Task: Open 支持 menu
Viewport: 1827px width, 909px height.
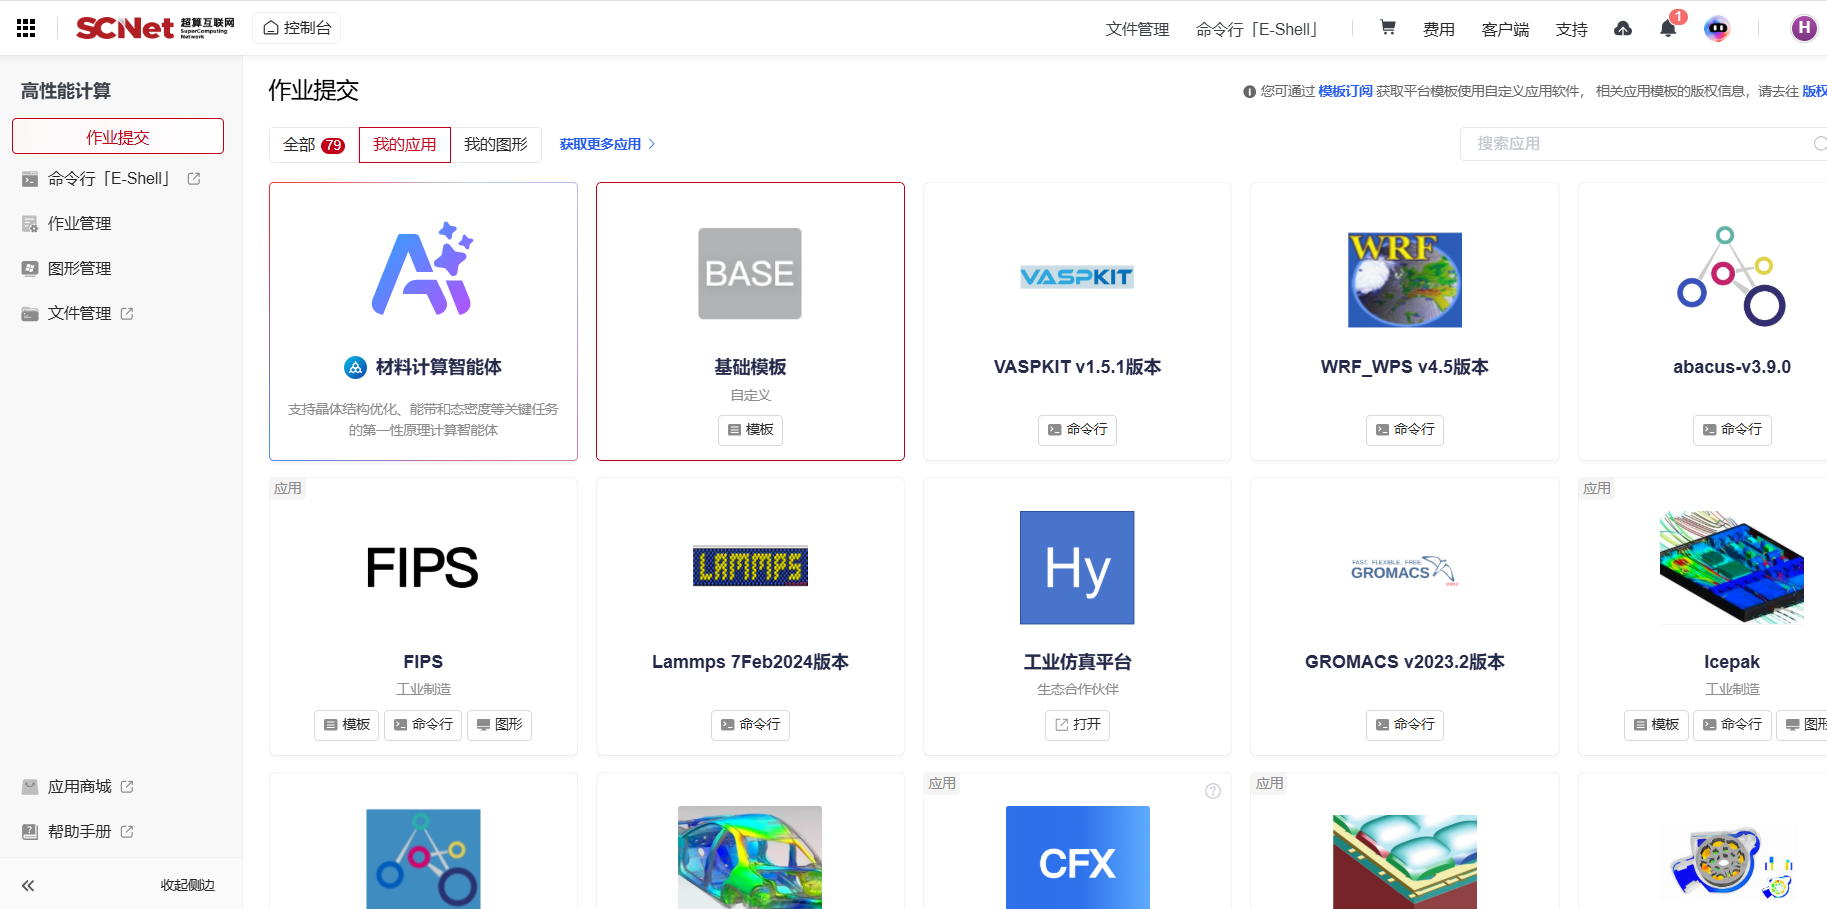Action: (1572, 29)
